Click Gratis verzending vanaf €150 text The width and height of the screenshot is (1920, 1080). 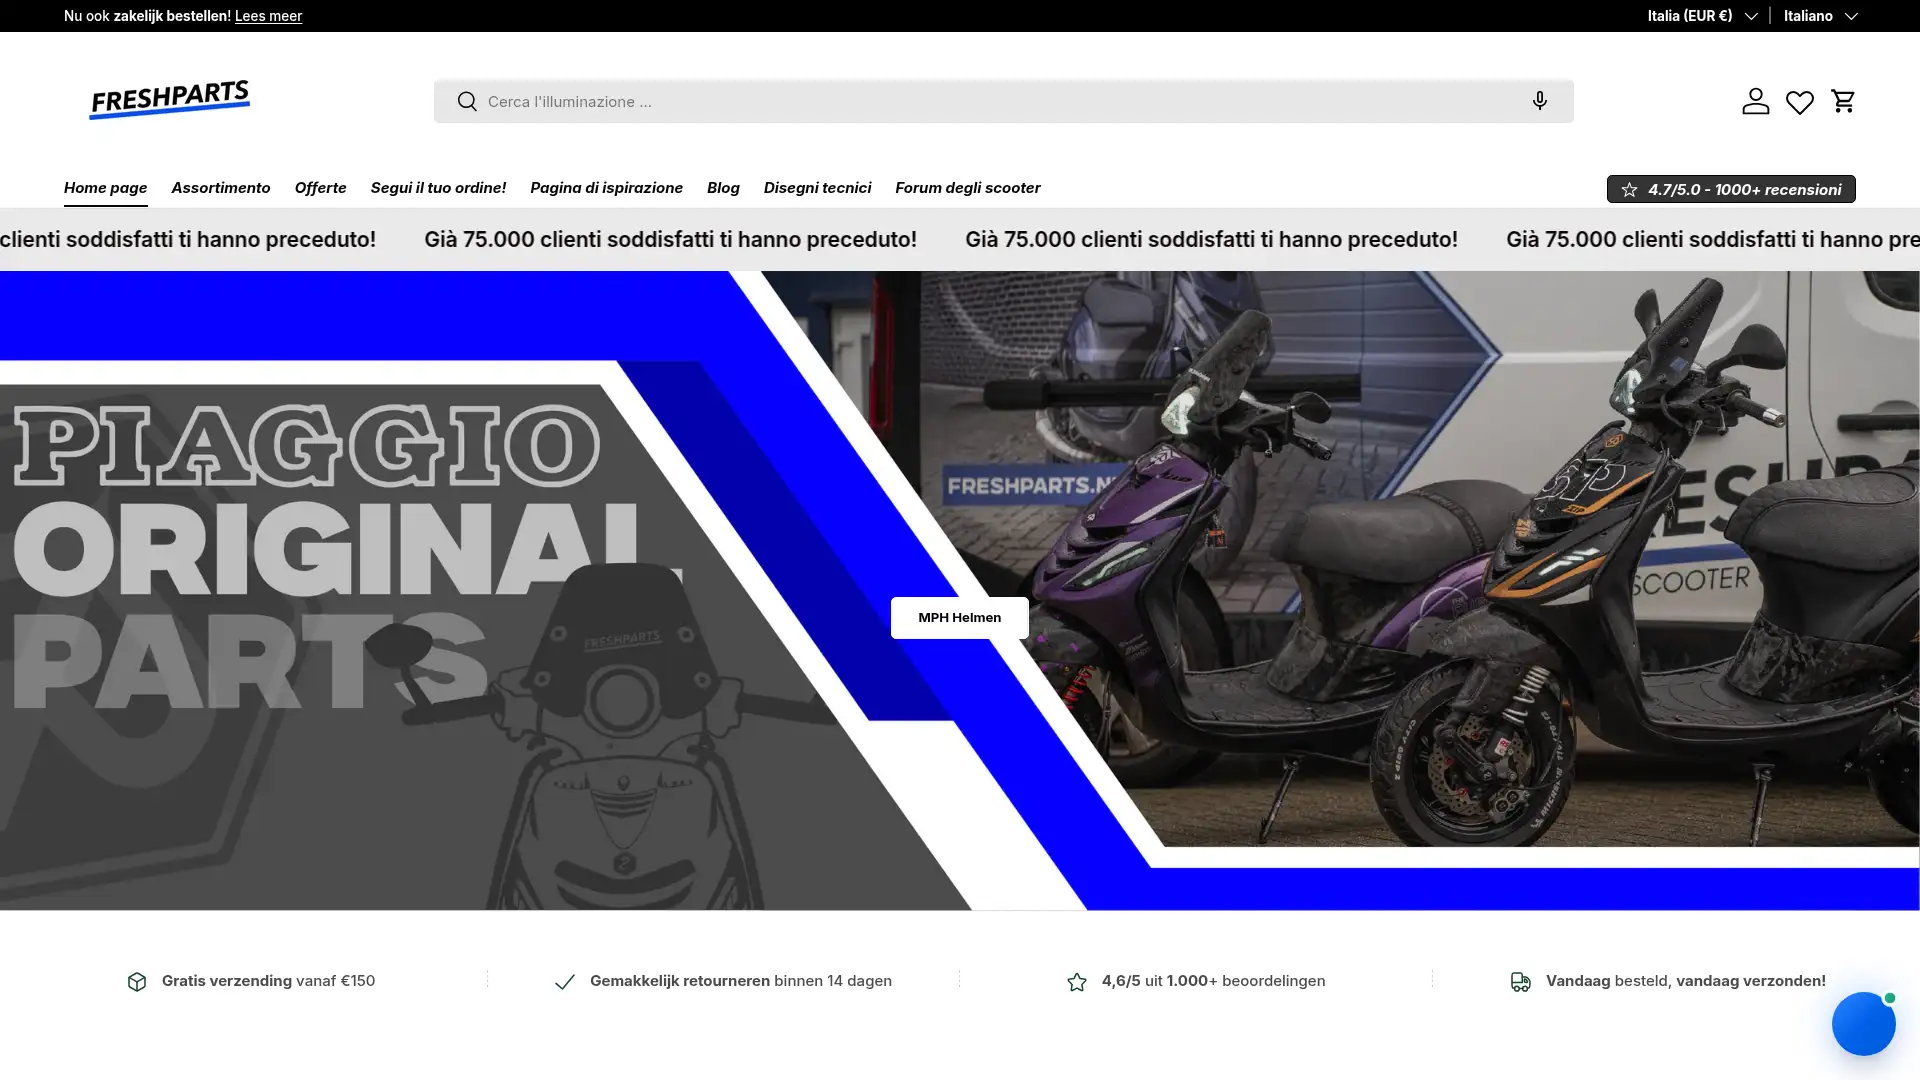point(268,981)
